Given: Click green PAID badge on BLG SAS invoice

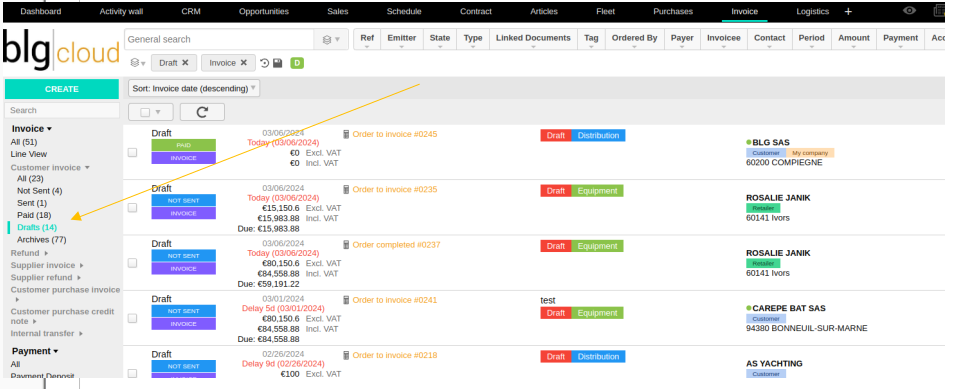Looking at the screenshot, I should [184, 145].
